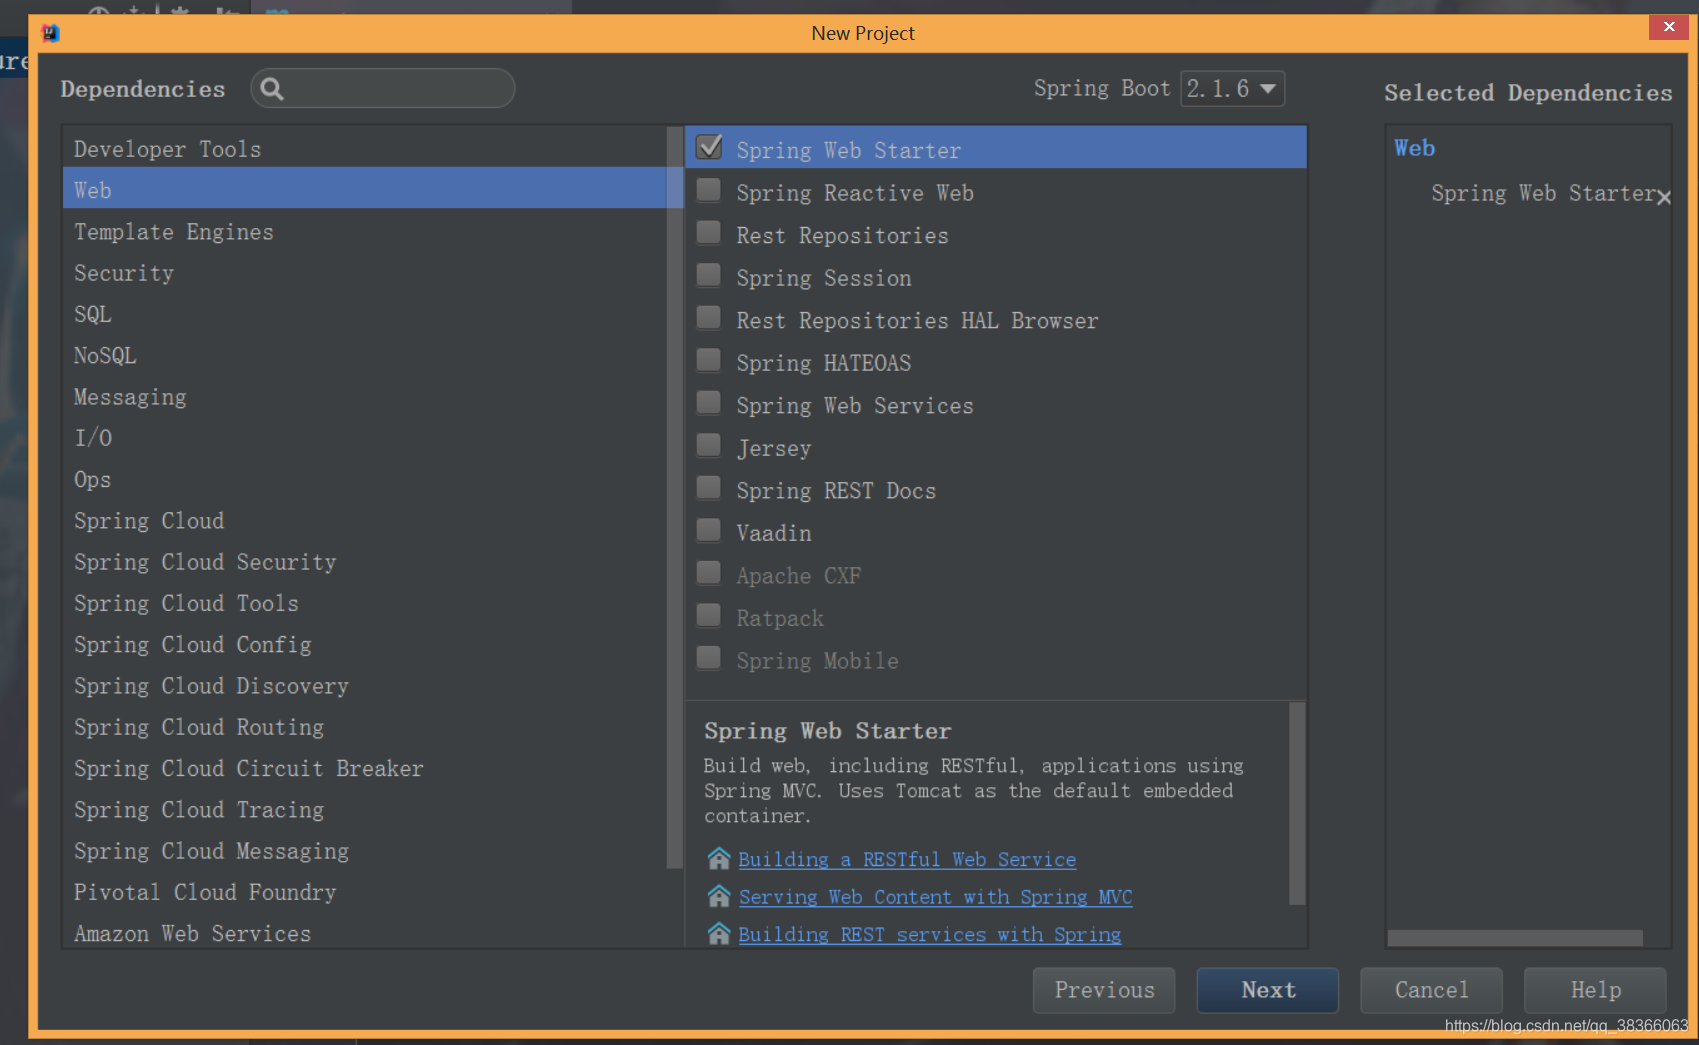1699x1045 pixels.
Task: Go back with the Previous button
Action: 1104,990
